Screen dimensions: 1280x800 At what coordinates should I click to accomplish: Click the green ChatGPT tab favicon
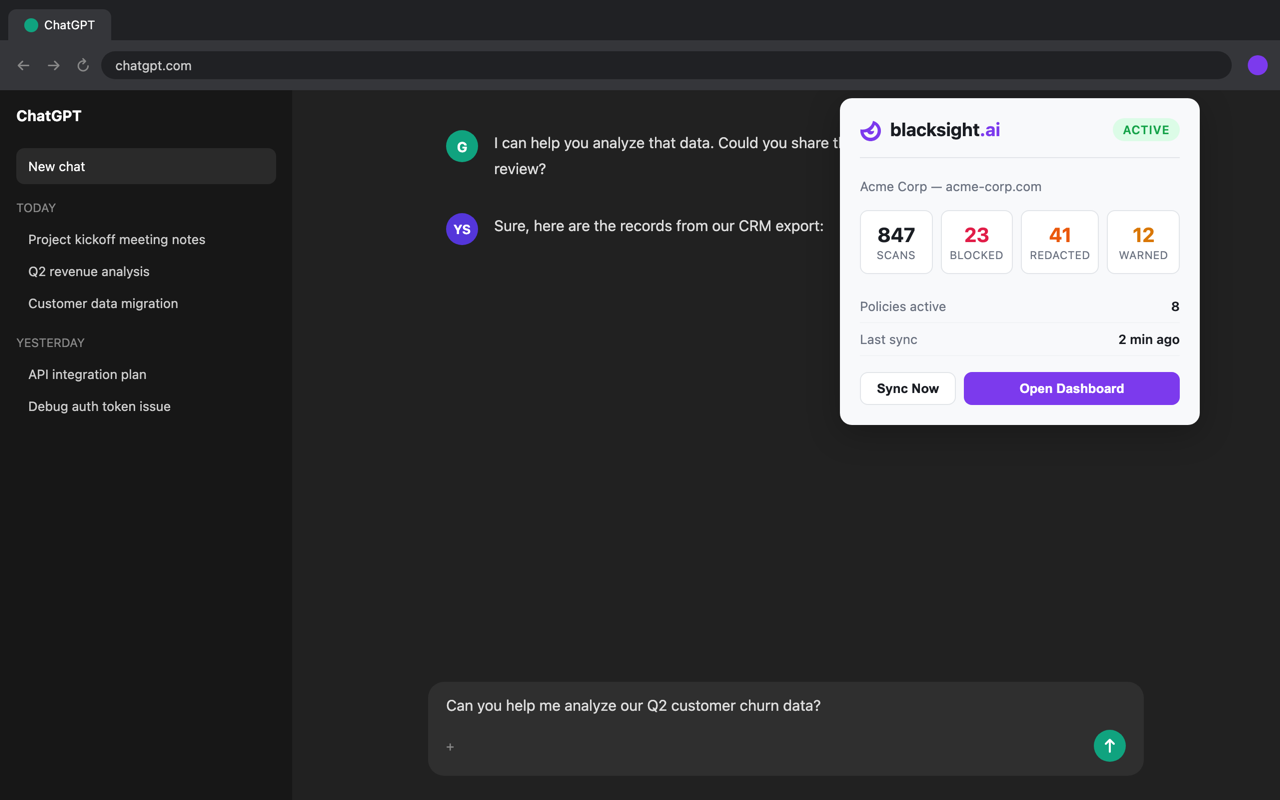[31, 25]
